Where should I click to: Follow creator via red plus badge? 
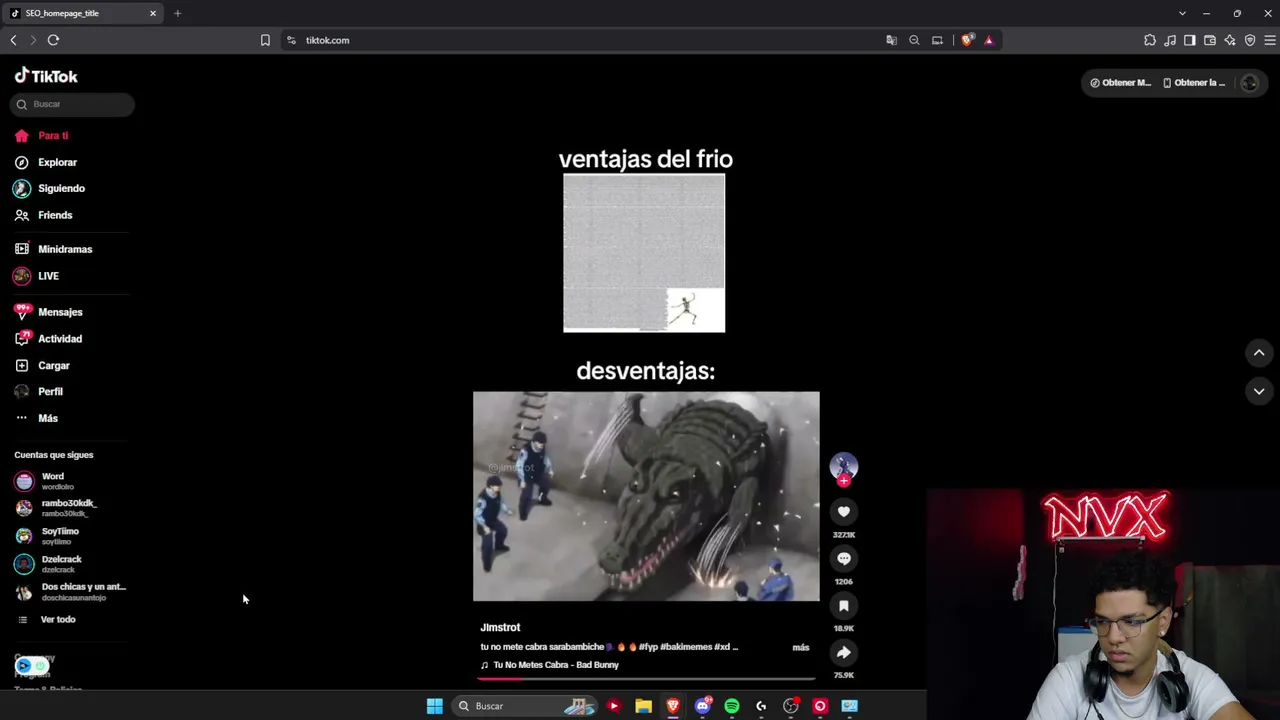[x=844, y=481]
